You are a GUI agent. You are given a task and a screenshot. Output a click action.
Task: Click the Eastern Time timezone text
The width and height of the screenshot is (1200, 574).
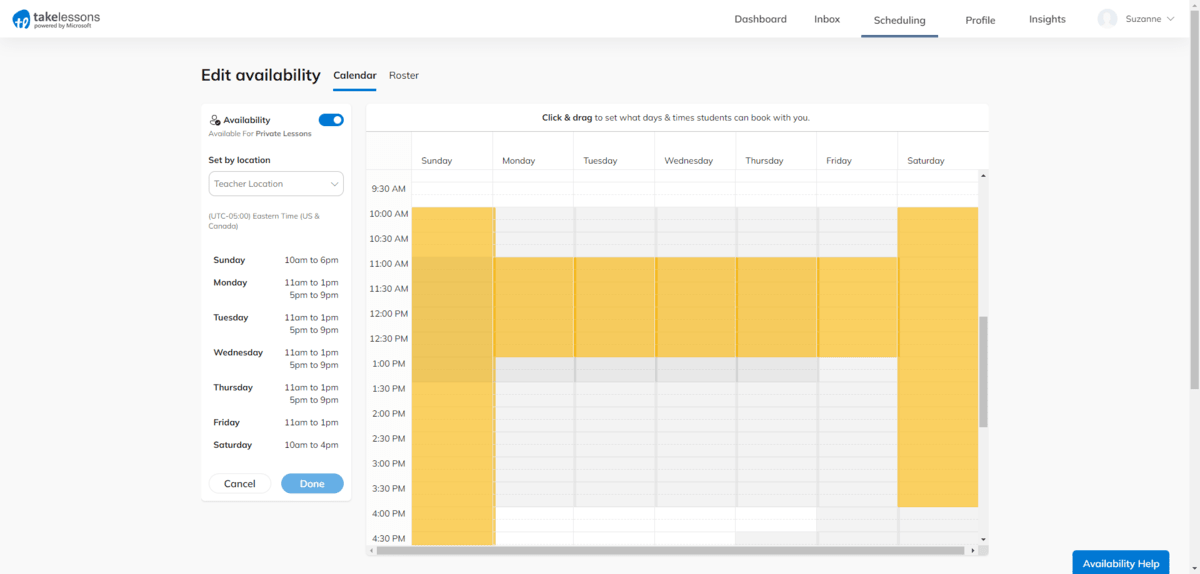[x=264, y=221]
